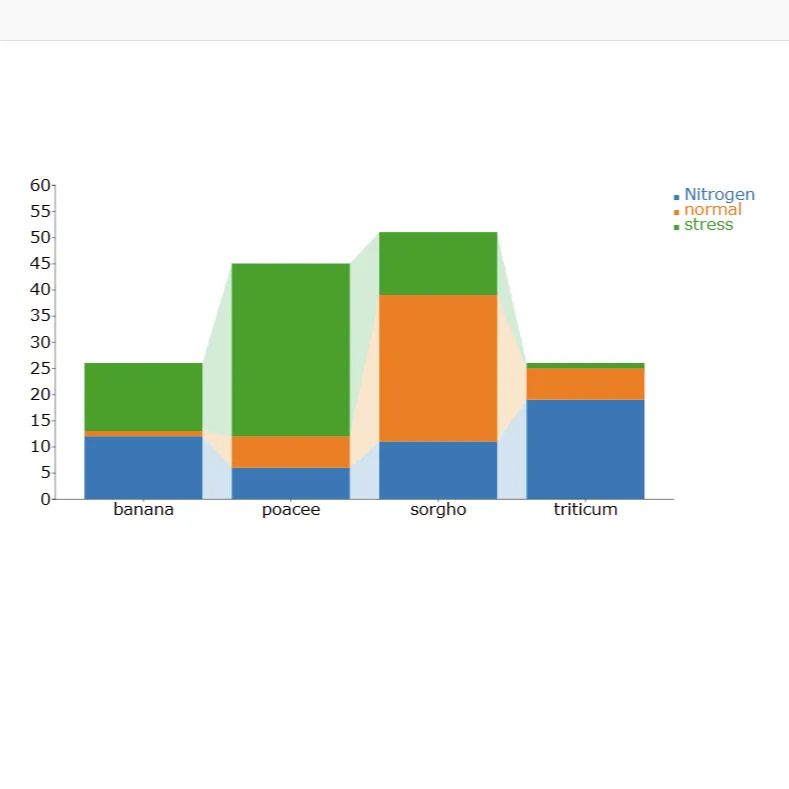
Task: Click the green stress legend swatch
Action: pos(677,227)
